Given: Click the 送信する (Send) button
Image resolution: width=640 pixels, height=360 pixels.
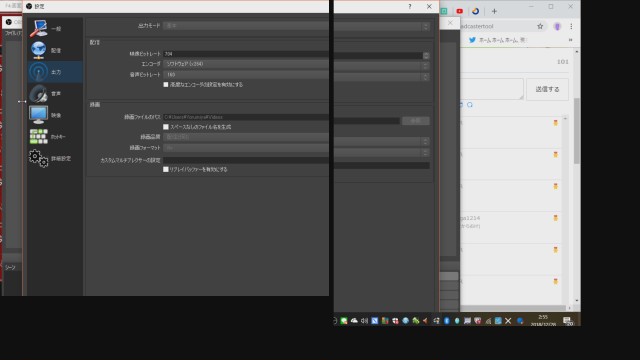Looking at the screenshot, I should coord(547,89).
